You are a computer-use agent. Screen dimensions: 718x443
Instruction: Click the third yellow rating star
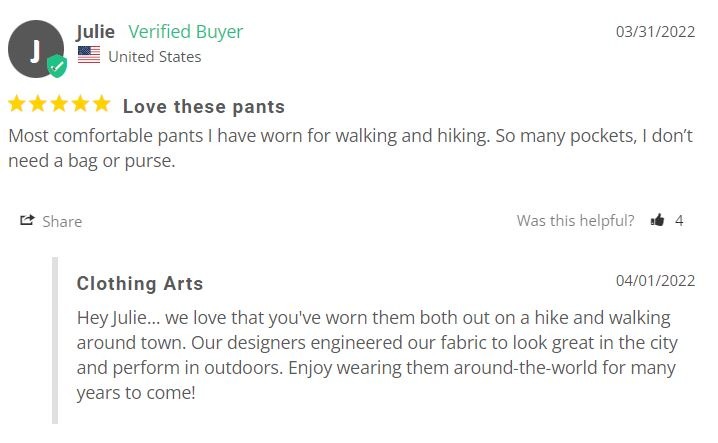[x=59, y=104]
